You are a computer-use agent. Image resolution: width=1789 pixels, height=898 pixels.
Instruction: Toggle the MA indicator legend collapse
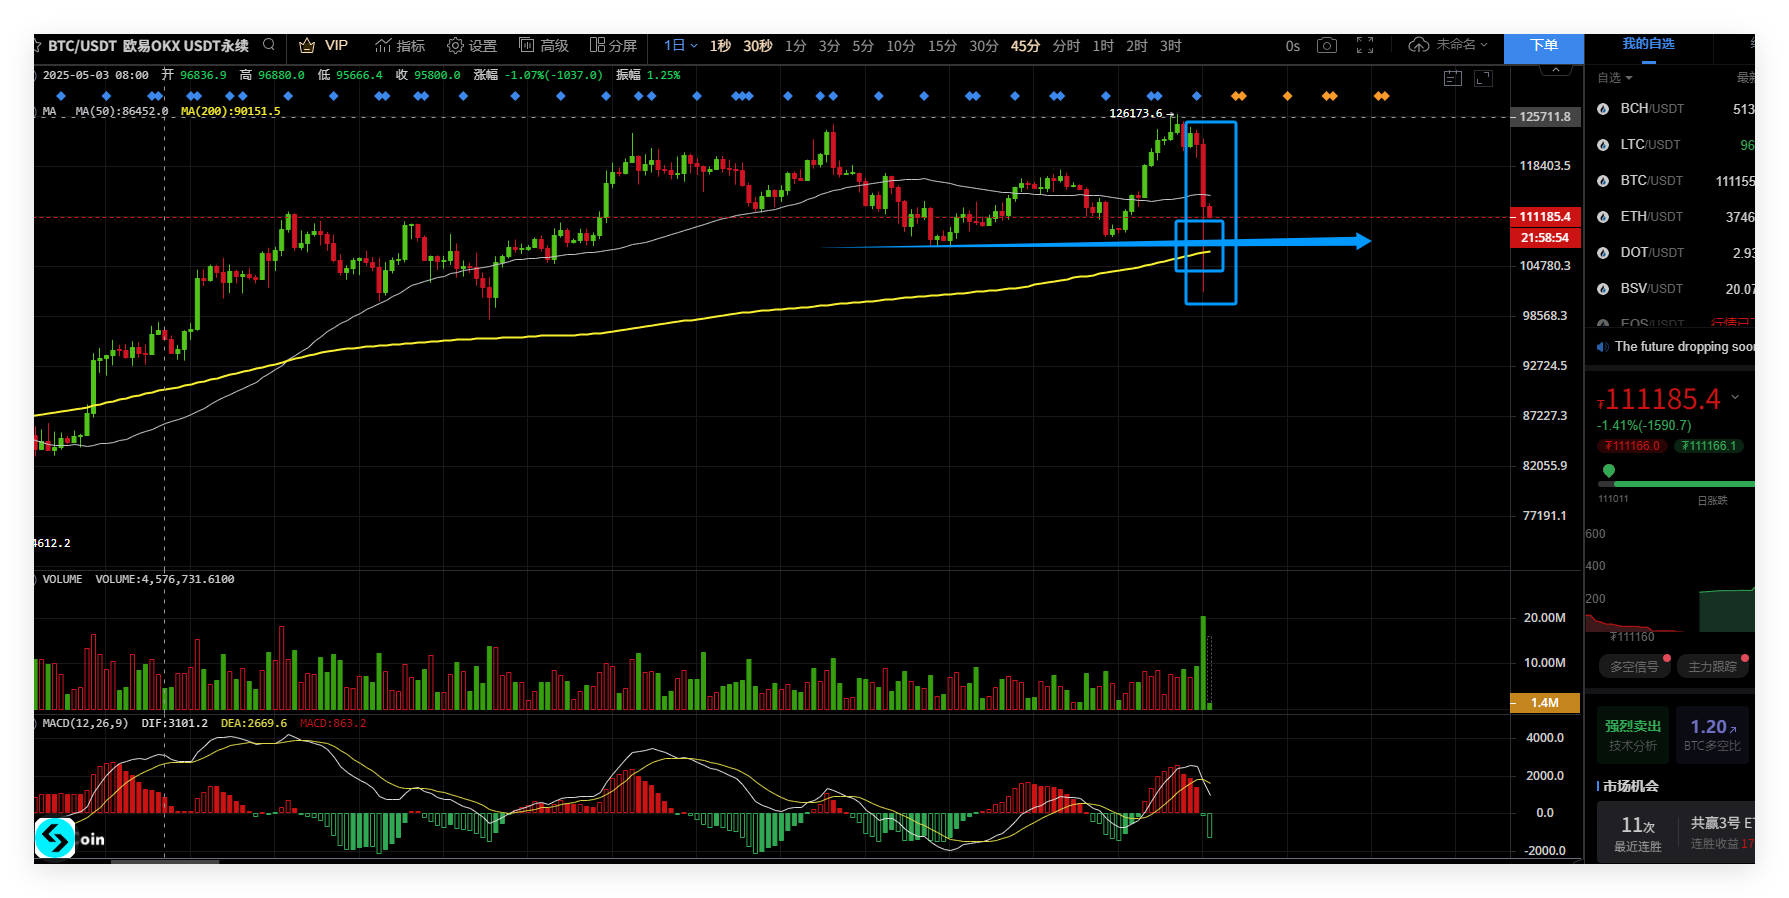pyautogui.click(x=37, y=112)
